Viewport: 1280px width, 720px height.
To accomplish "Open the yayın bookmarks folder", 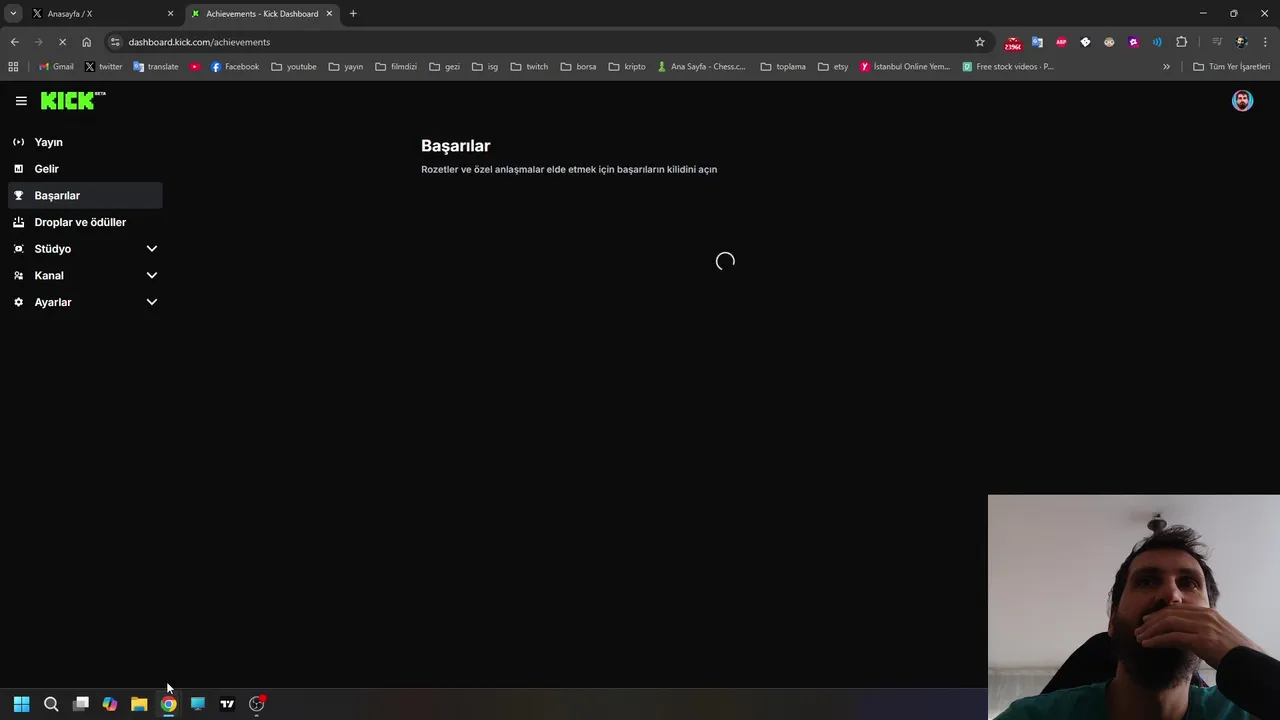I will (x=346, y=67).
